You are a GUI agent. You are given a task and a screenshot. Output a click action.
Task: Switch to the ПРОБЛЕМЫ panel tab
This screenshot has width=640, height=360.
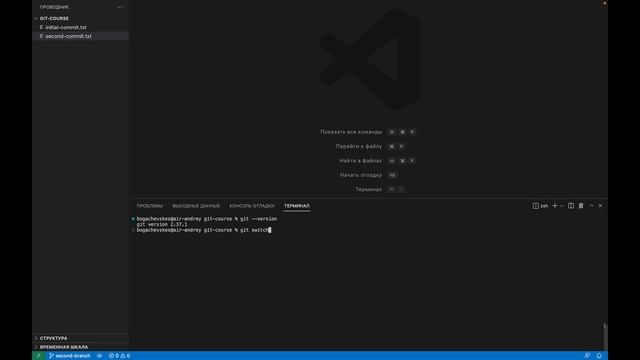coord(149,206)
